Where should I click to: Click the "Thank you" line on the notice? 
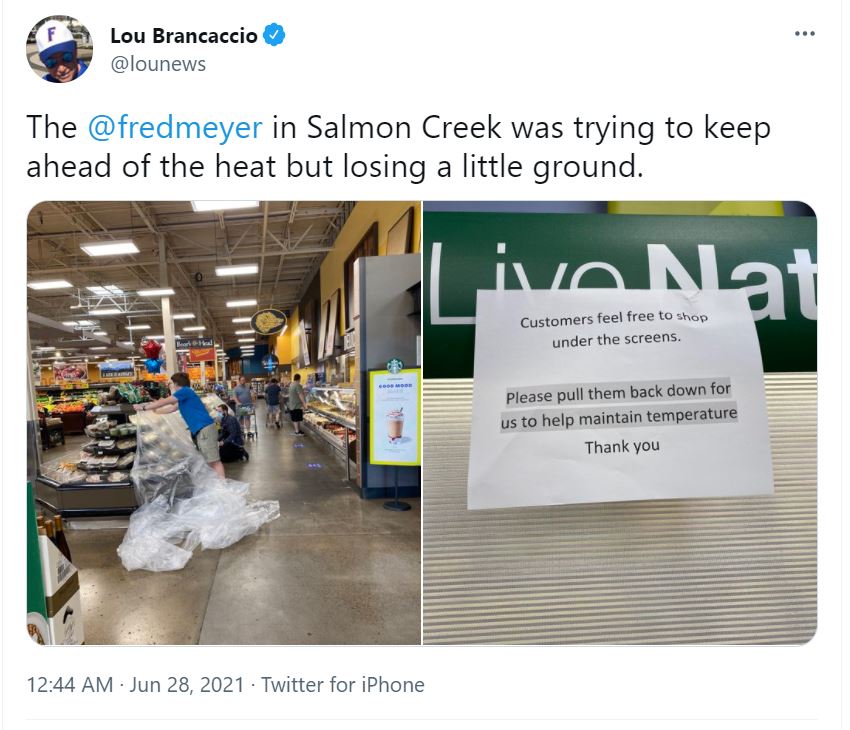[x=622, y=447]
